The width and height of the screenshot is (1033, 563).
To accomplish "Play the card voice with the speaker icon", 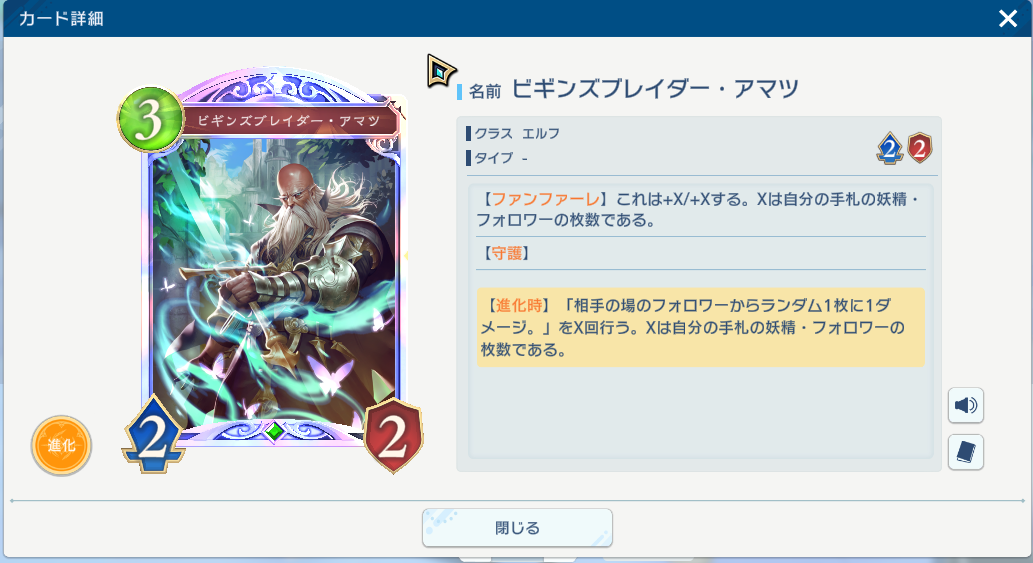I will coord(965,405).
